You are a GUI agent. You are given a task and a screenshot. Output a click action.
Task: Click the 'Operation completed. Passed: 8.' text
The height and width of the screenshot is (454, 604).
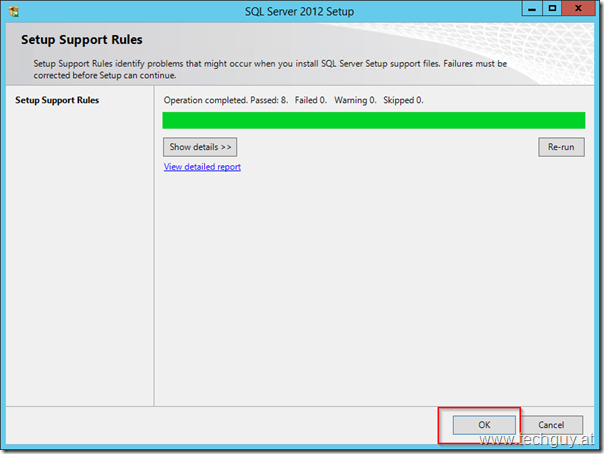[x=226, y=100]
